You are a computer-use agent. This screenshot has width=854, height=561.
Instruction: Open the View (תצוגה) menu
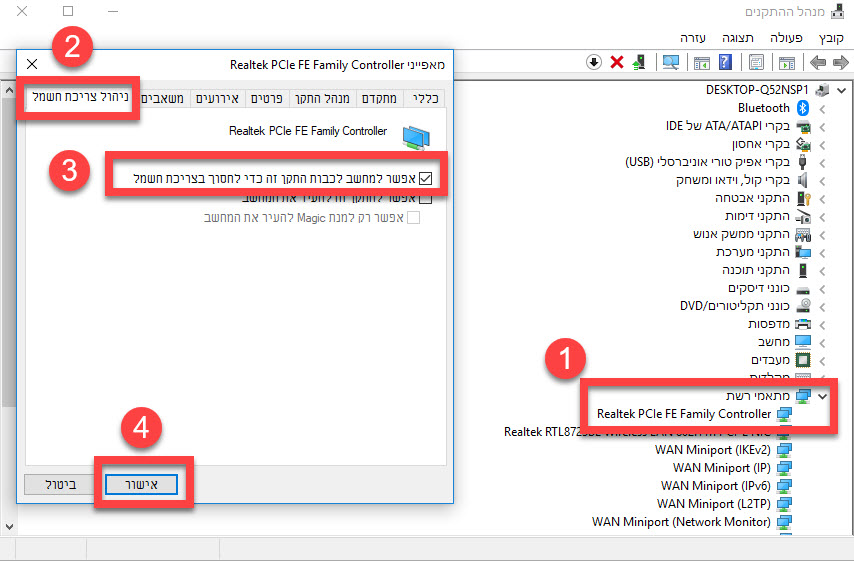point(737,38)
